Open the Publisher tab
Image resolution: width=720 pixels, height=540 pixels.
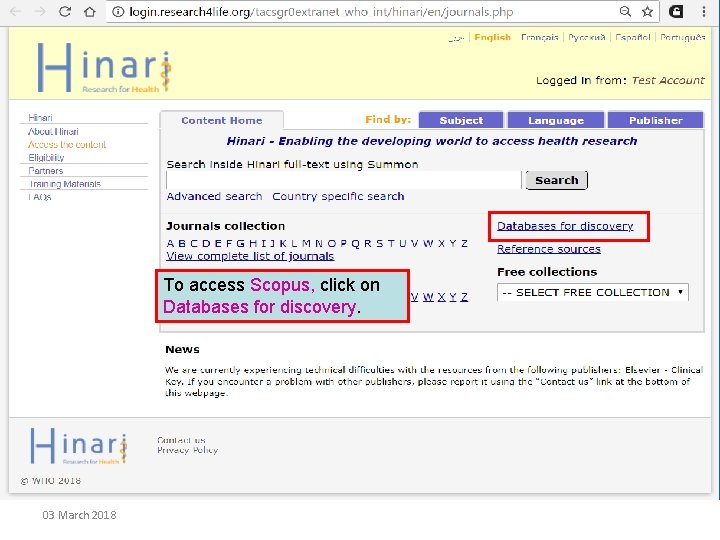(x=655, y=120)
